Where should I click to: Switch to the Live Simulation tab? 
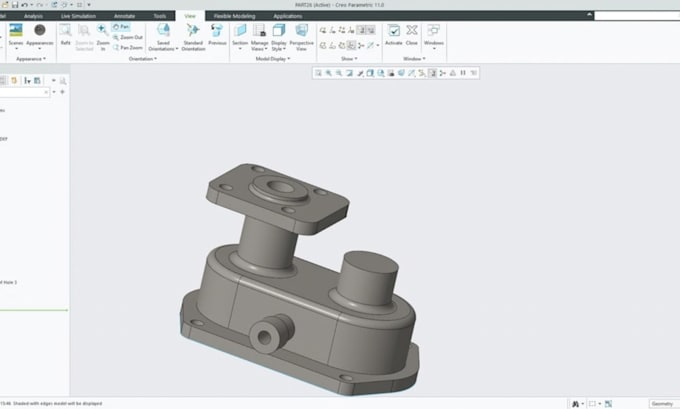point(78,16)
